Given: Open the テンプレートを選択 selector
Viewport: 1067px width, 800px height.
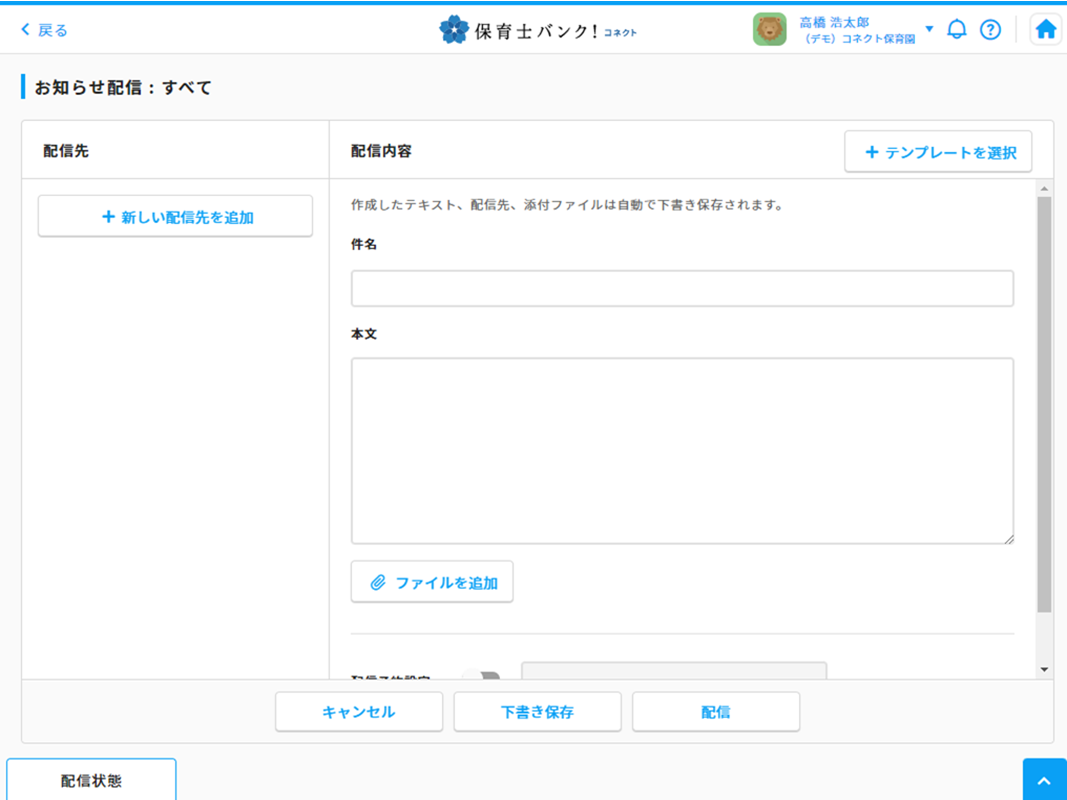Looking at the screenshot, I should 938,152.
